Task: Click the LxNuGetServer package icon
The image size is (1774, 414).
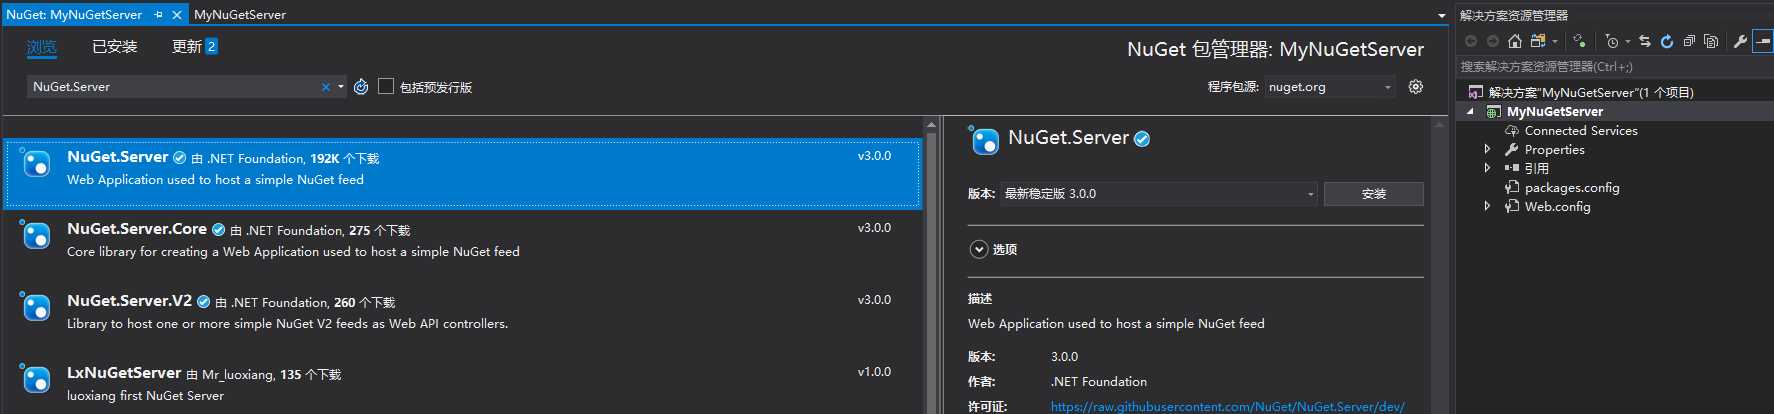Action: point(35,379)
